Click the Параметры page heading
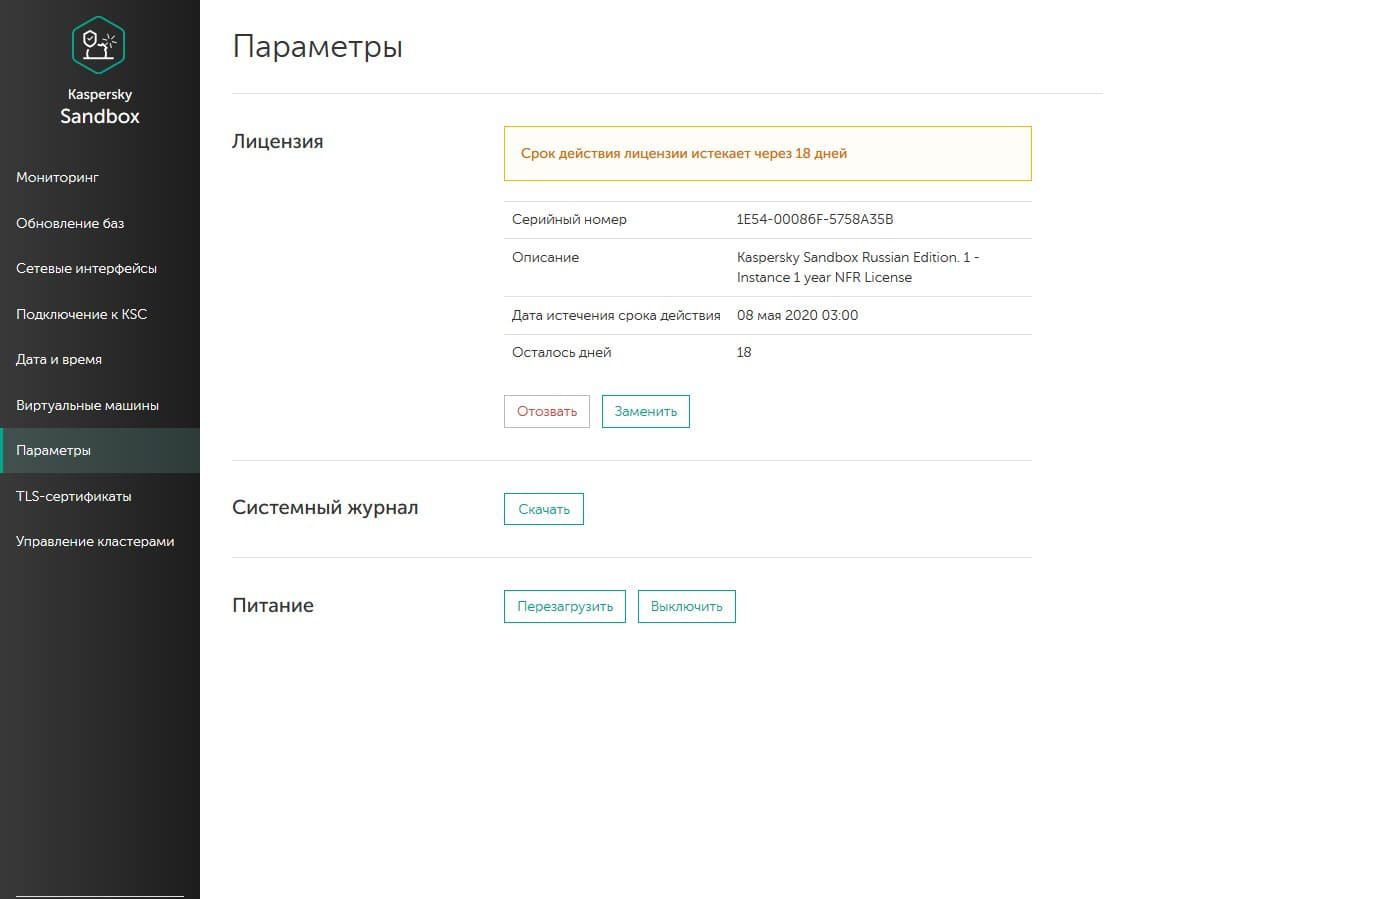The image size is (1400, 899). [318, 47]
